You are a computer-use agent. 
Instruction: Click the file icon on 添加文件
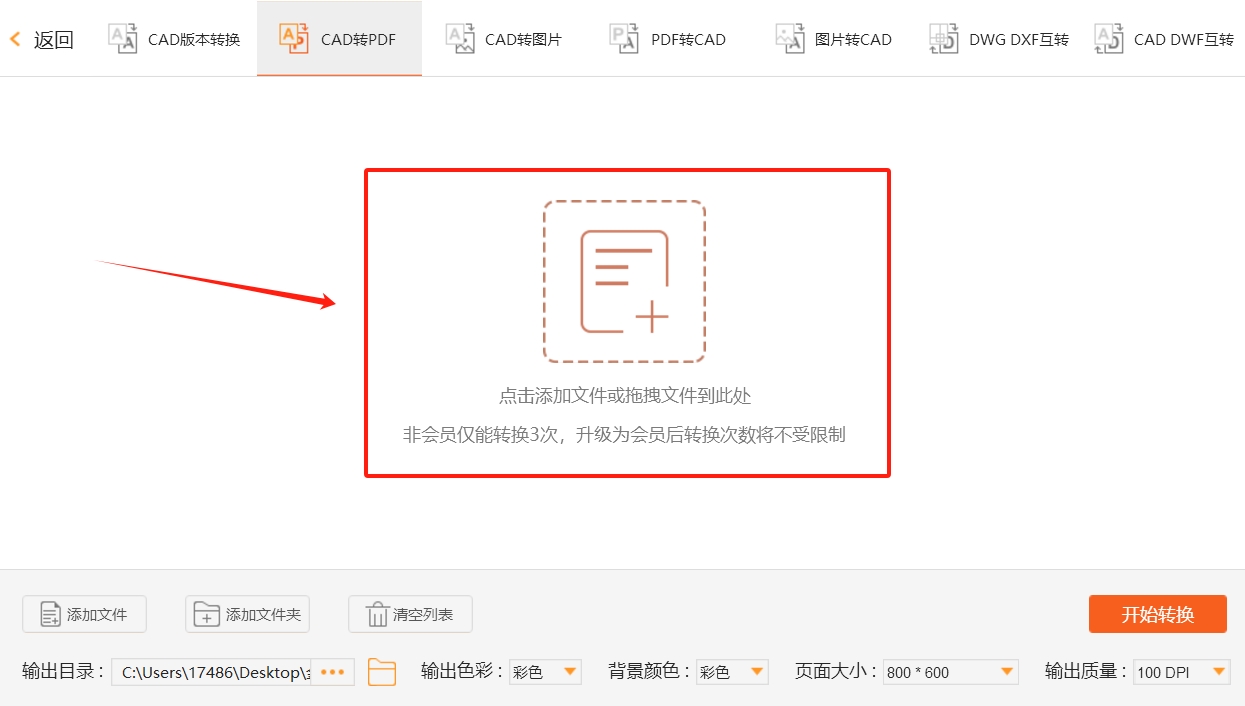51,614
